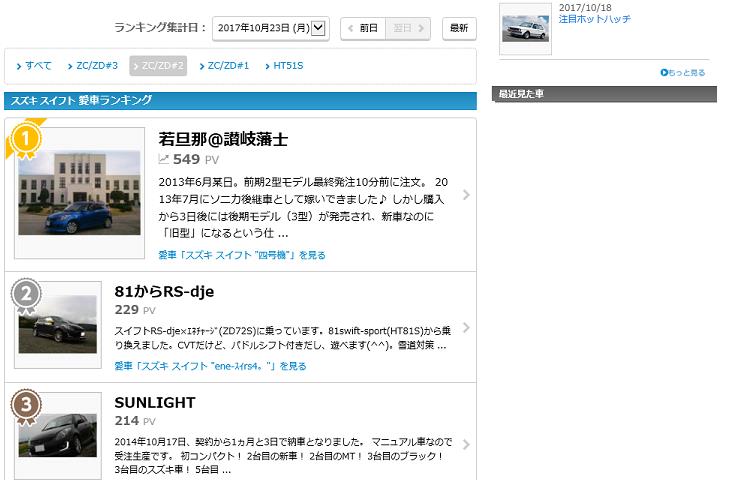
Task: Open the 注目ホットハッチ sidebar link
Action: tap(594, 19)
